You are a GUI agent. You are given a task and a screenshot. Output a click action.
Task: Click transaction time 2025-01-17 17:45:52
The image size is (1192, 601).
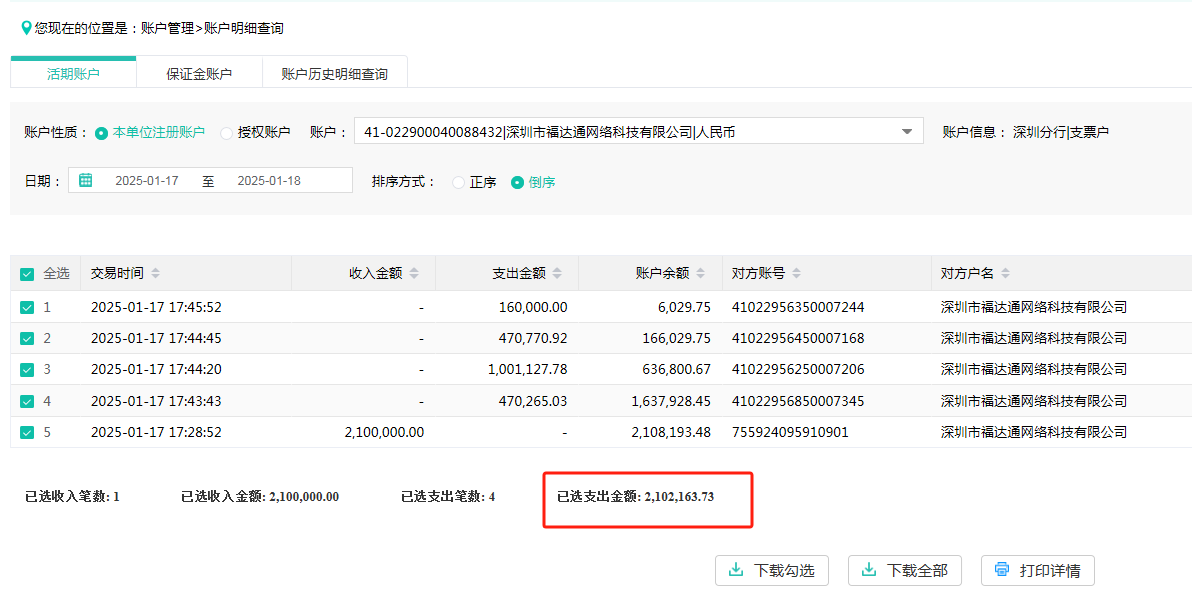pyautogui.click(x=156, y=308)
